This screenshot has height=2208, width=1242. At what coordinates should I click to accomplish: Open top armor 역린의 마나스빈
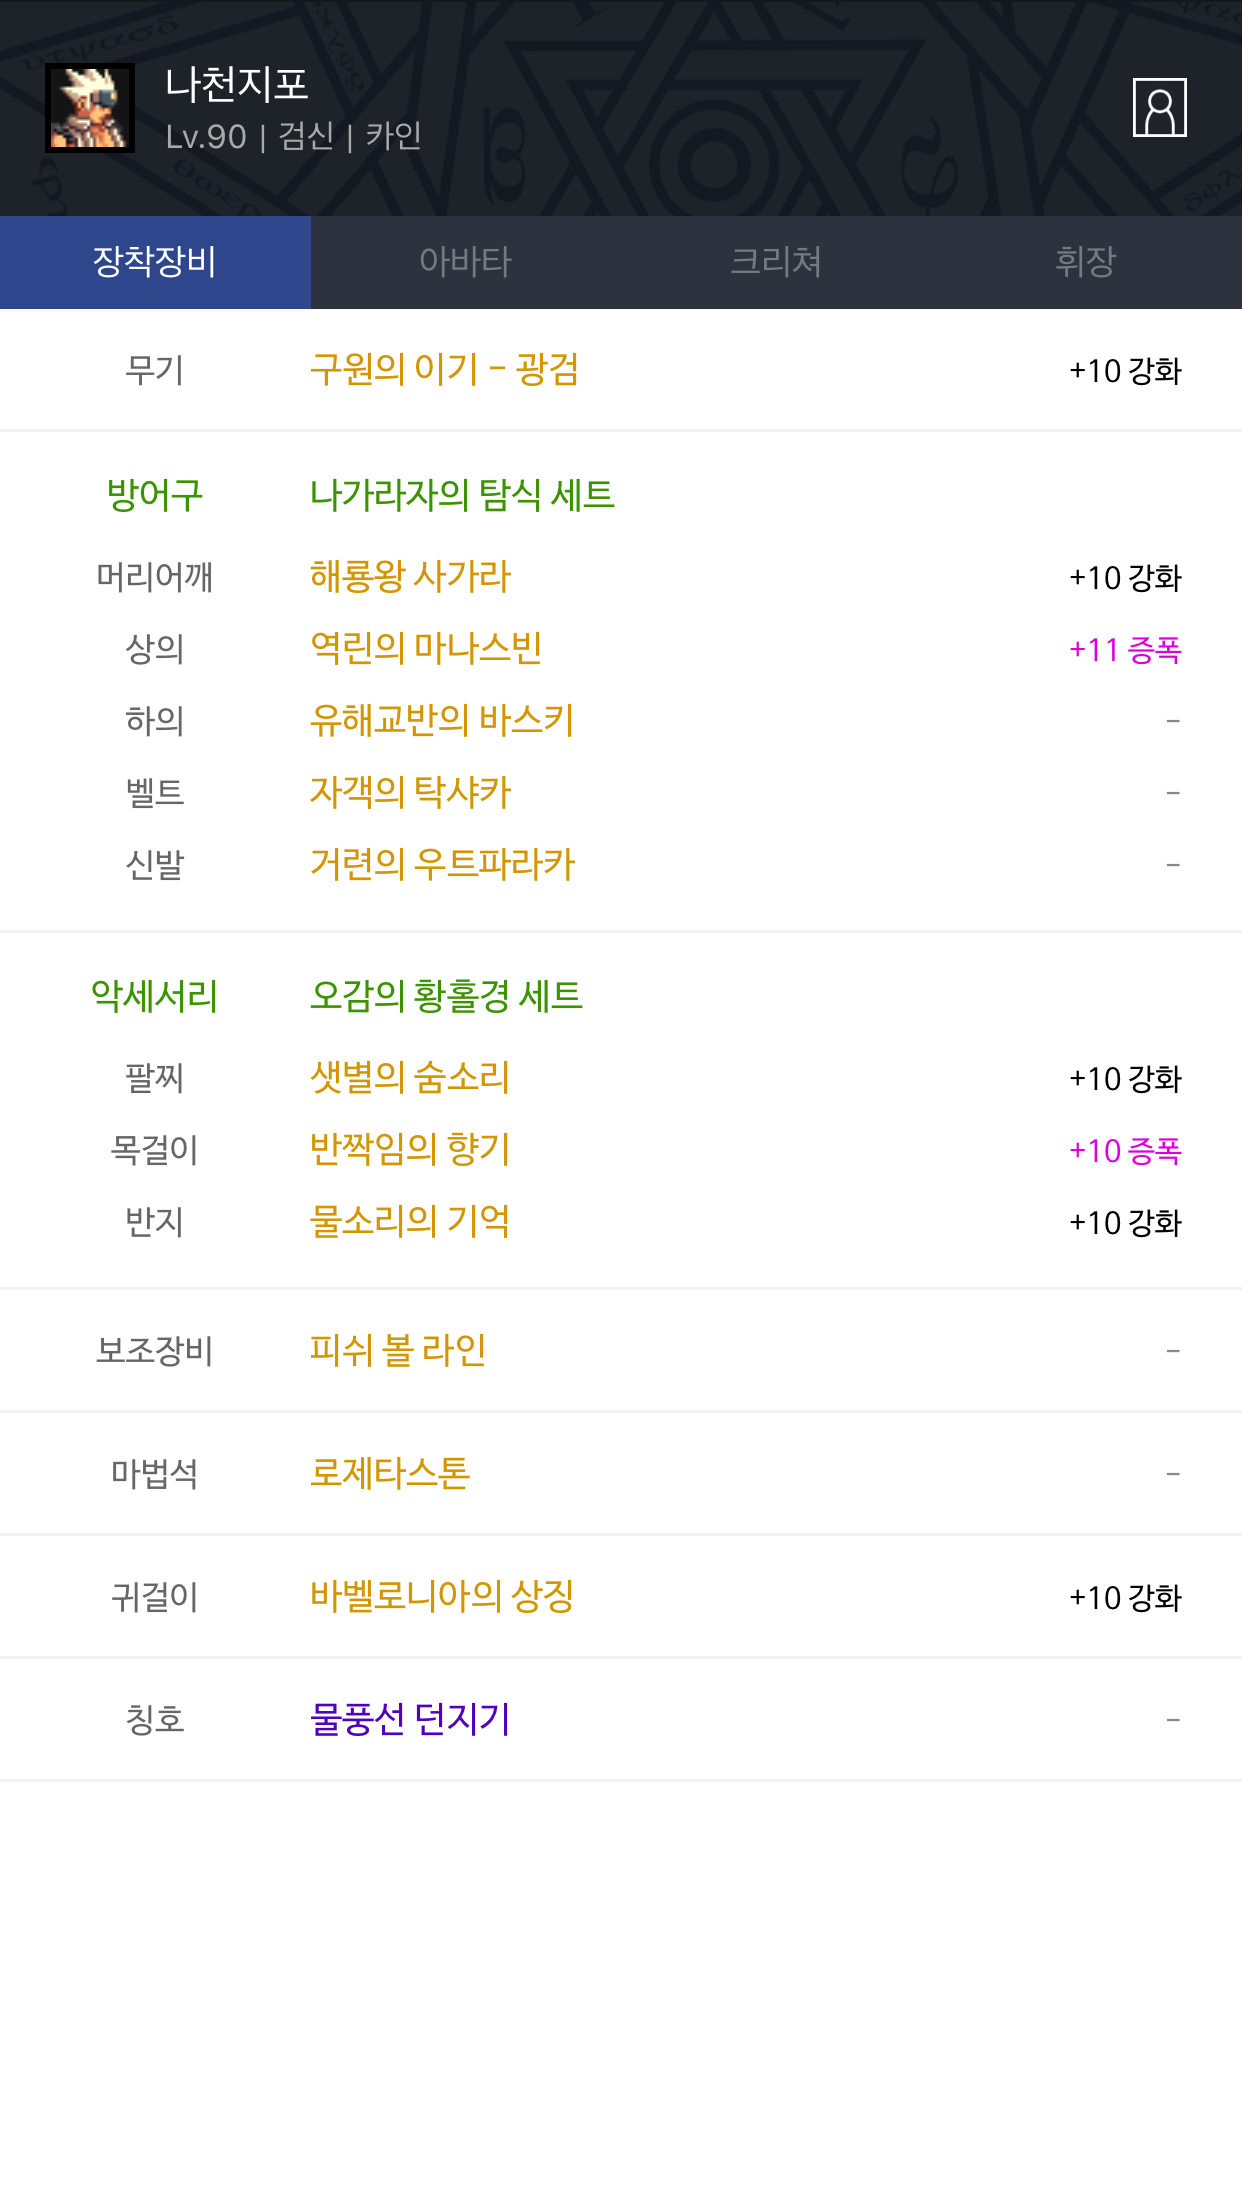(x=426, y=649)
